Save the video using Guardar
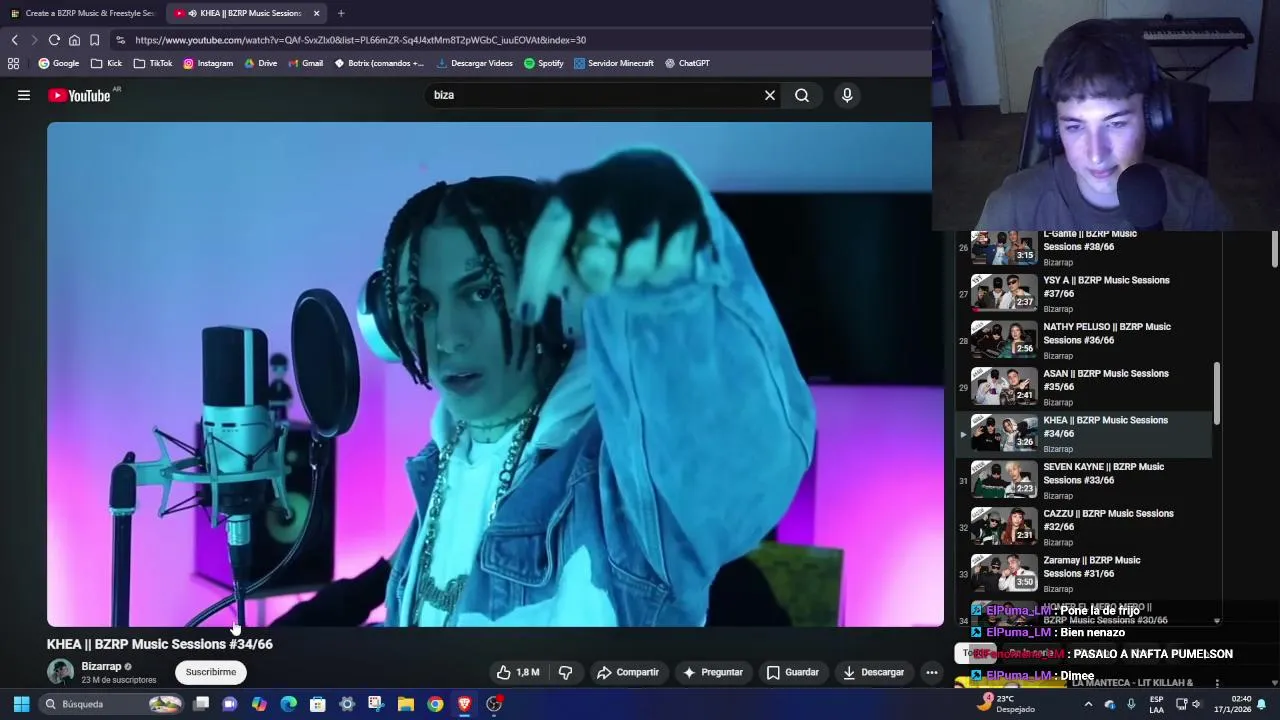This screenshot has height=720, width=1280. (x=792, y=672)
